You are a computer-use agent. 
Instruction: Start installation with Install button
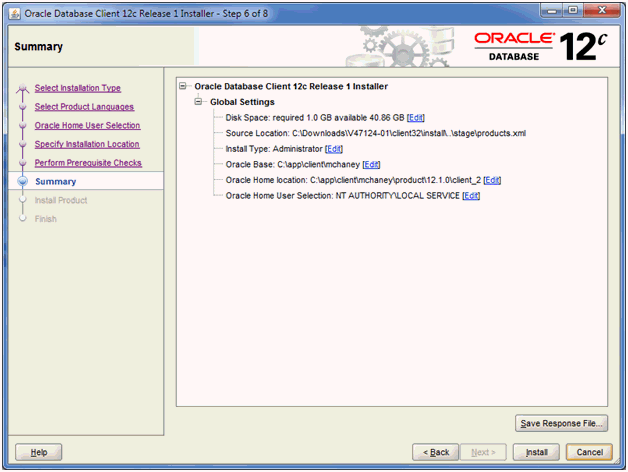(x=536, y=452)
